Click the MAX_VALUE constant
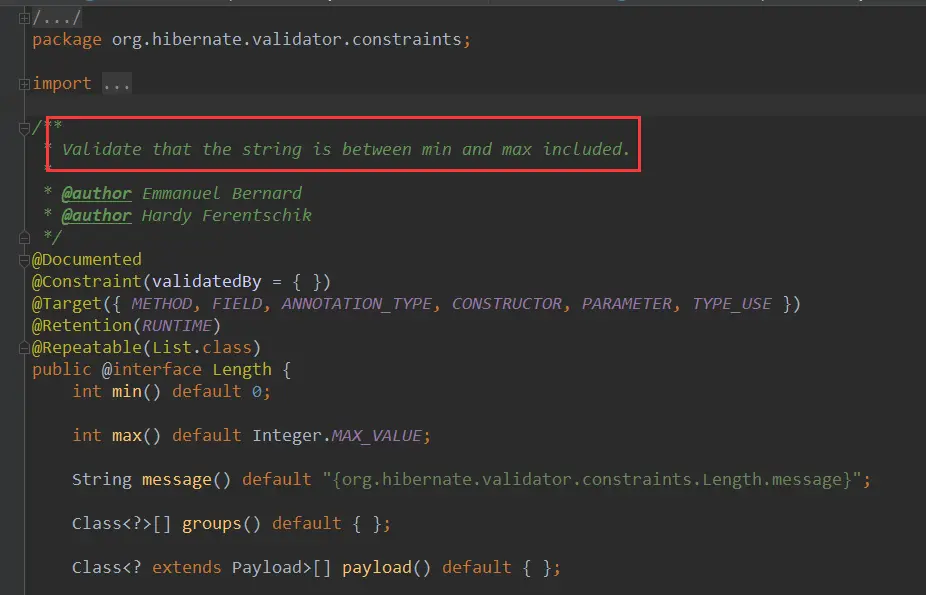 (377, 436)
